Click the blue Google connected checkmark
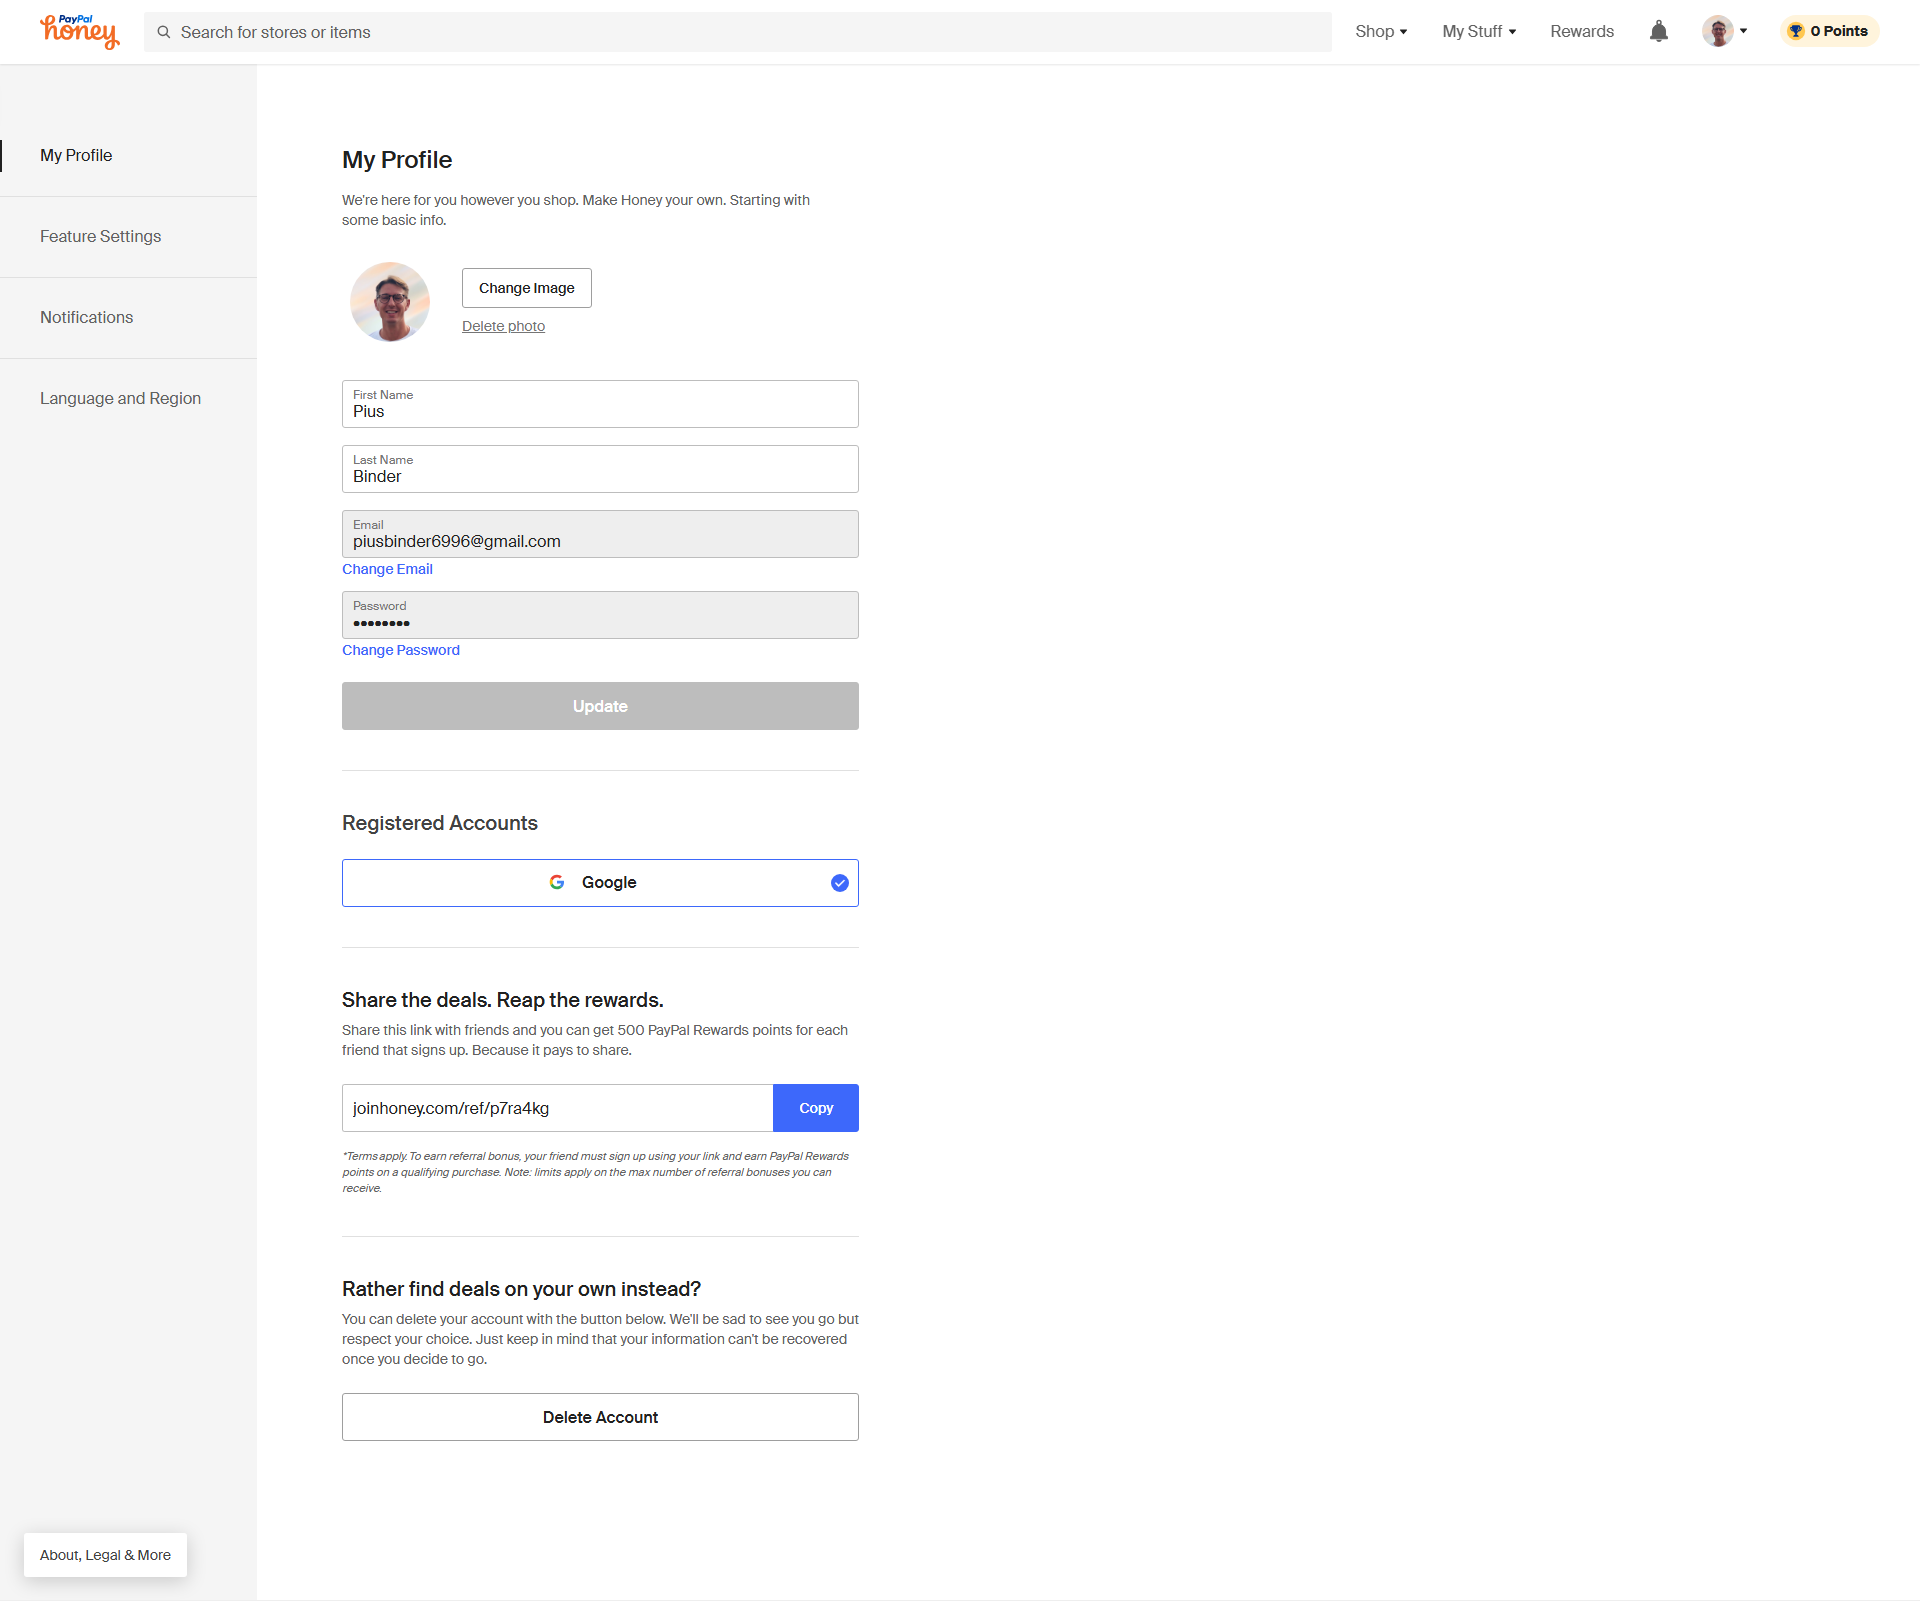This screenshot has height=1601, width=1920. [839, 883]
